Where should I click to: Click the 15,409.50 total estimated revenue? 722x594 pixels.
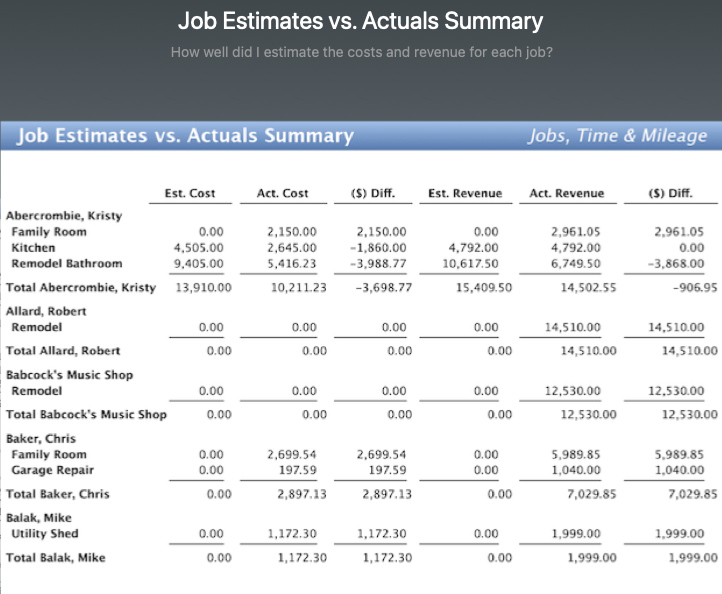pyautogui.click(x=484, y=287)
